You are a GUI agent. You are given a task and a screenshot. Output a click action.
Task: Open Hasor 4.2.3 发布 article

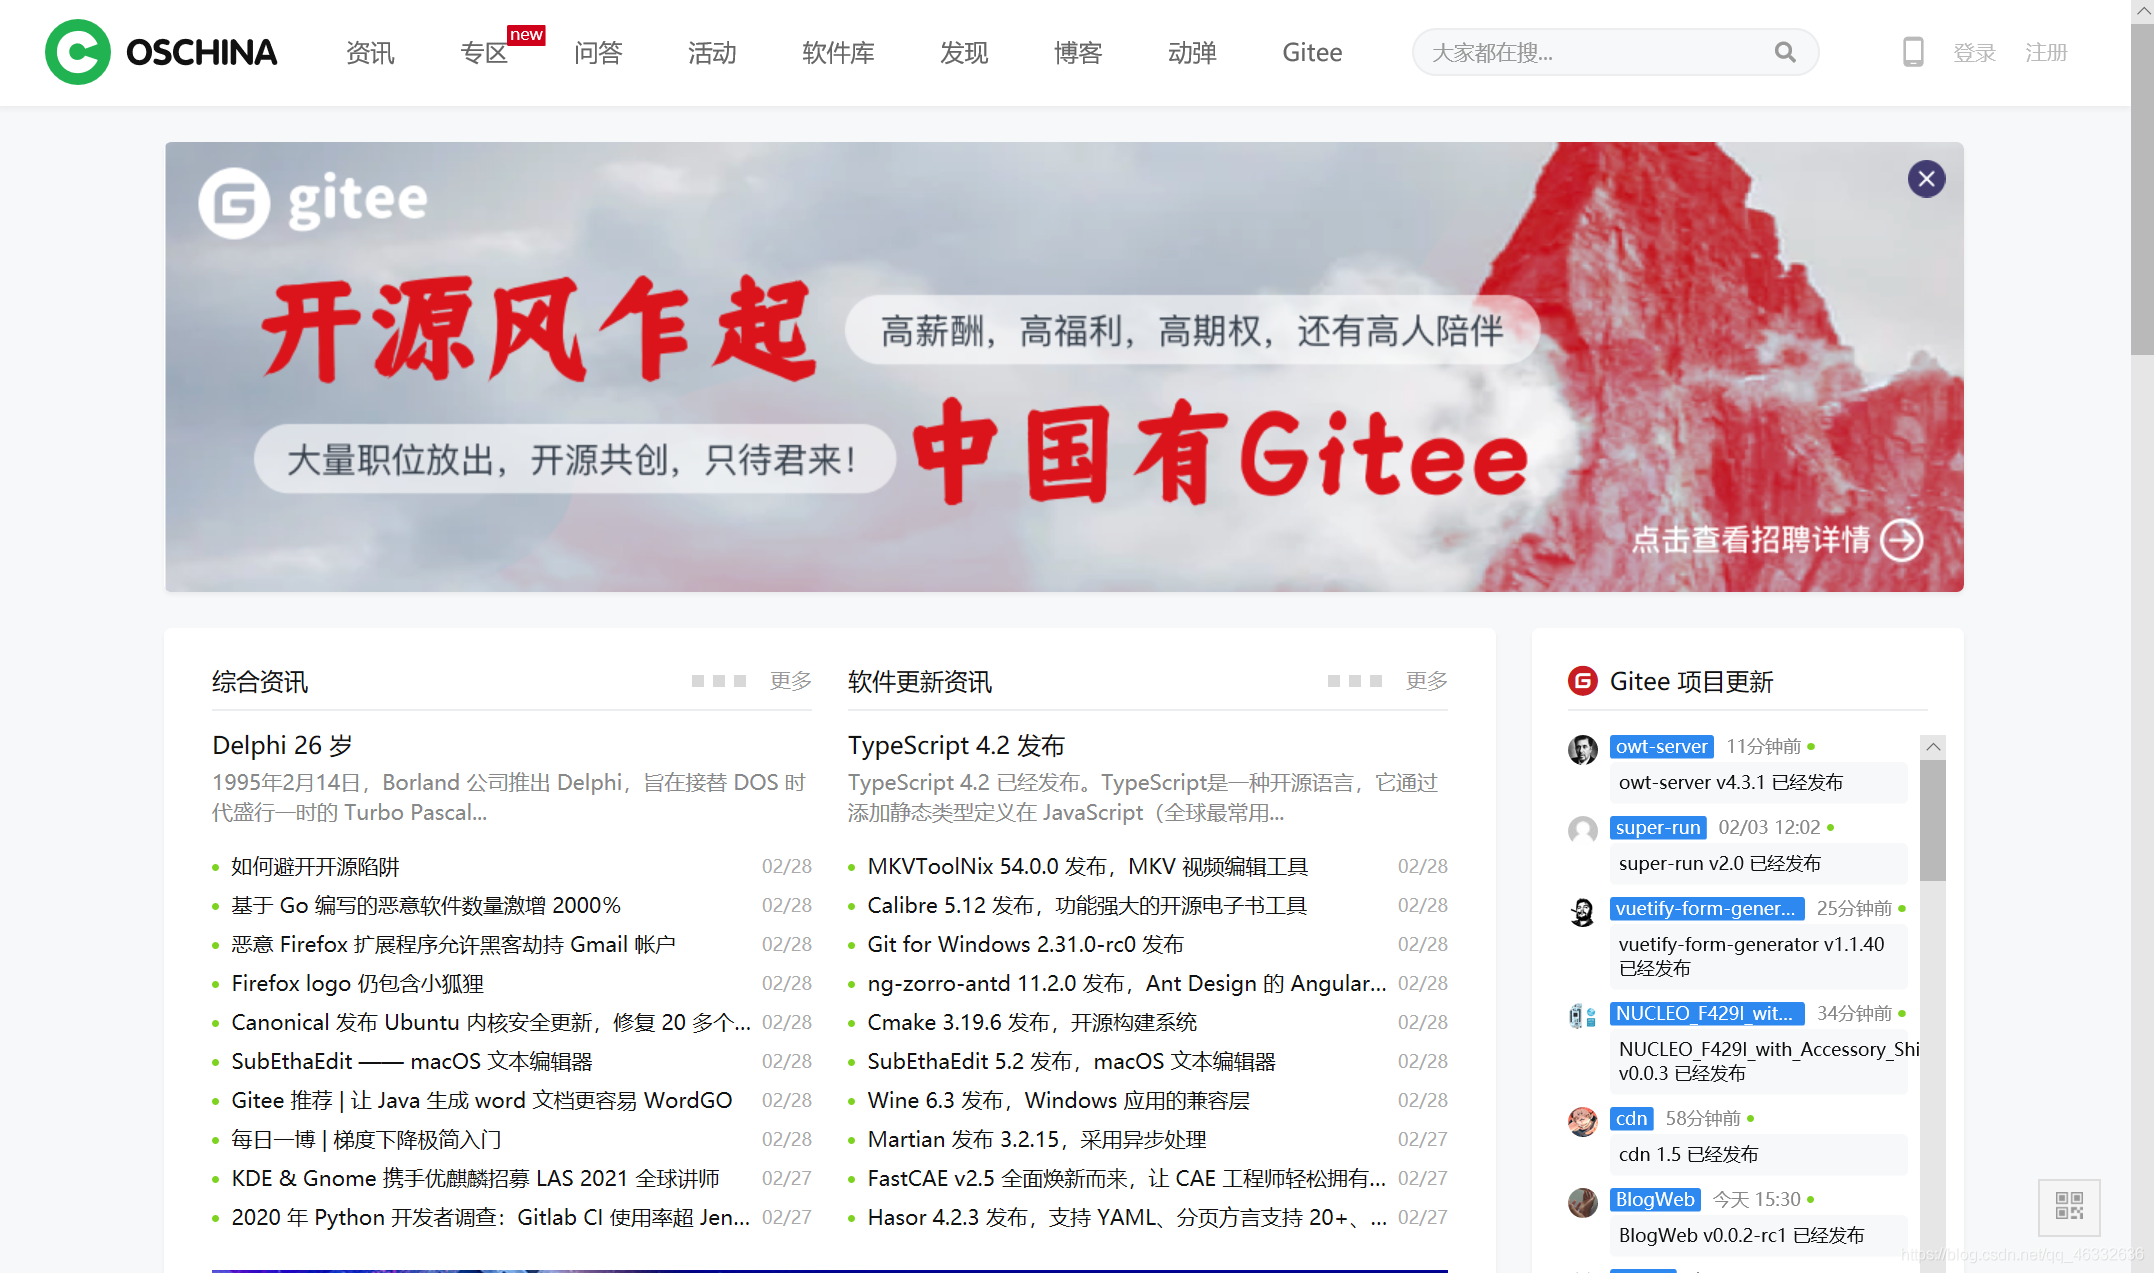[1127, 1217]
